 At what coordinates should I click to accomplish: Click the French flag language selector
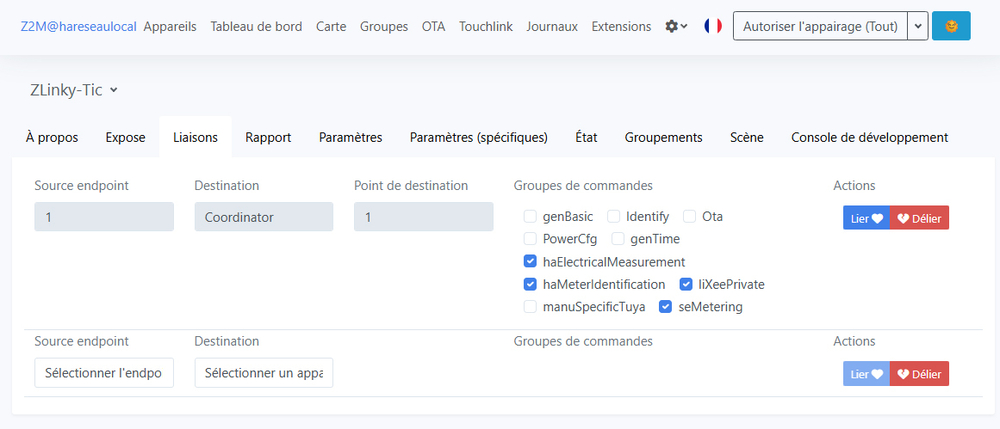click(713, 26)
